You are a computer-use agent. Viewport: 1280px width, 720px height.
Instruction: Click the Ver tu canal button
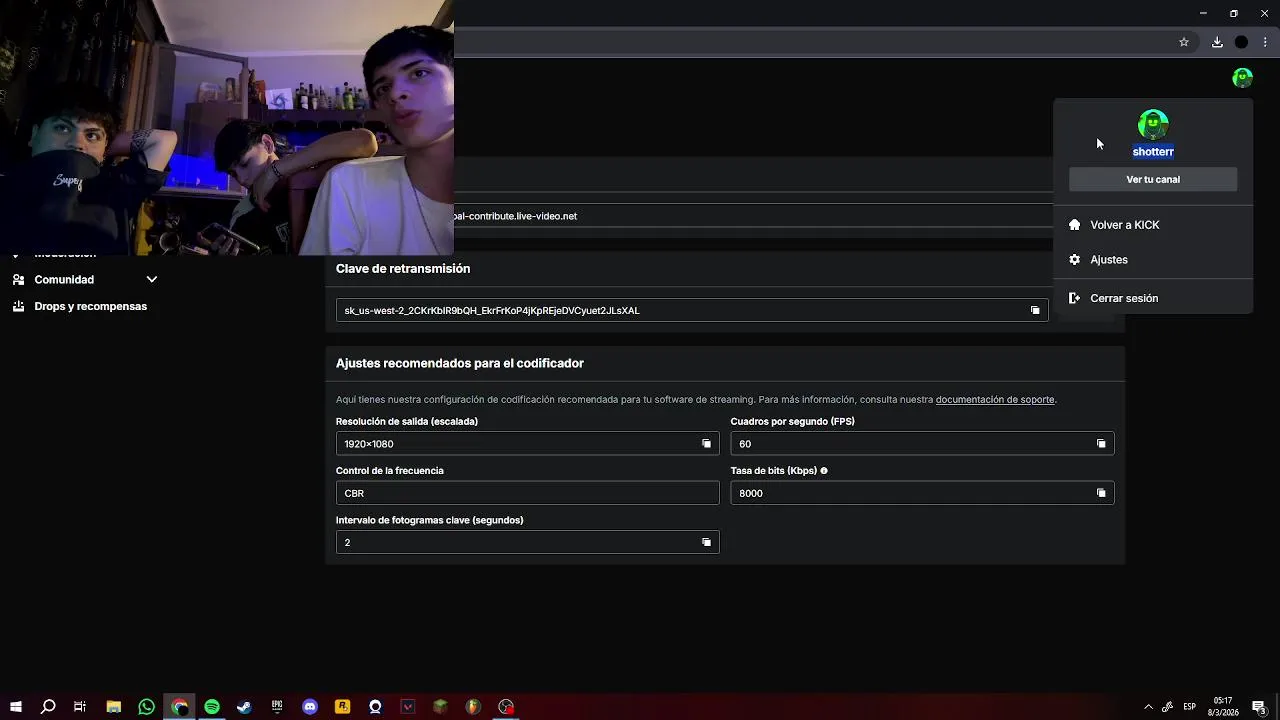click(x=1153, y=180)
